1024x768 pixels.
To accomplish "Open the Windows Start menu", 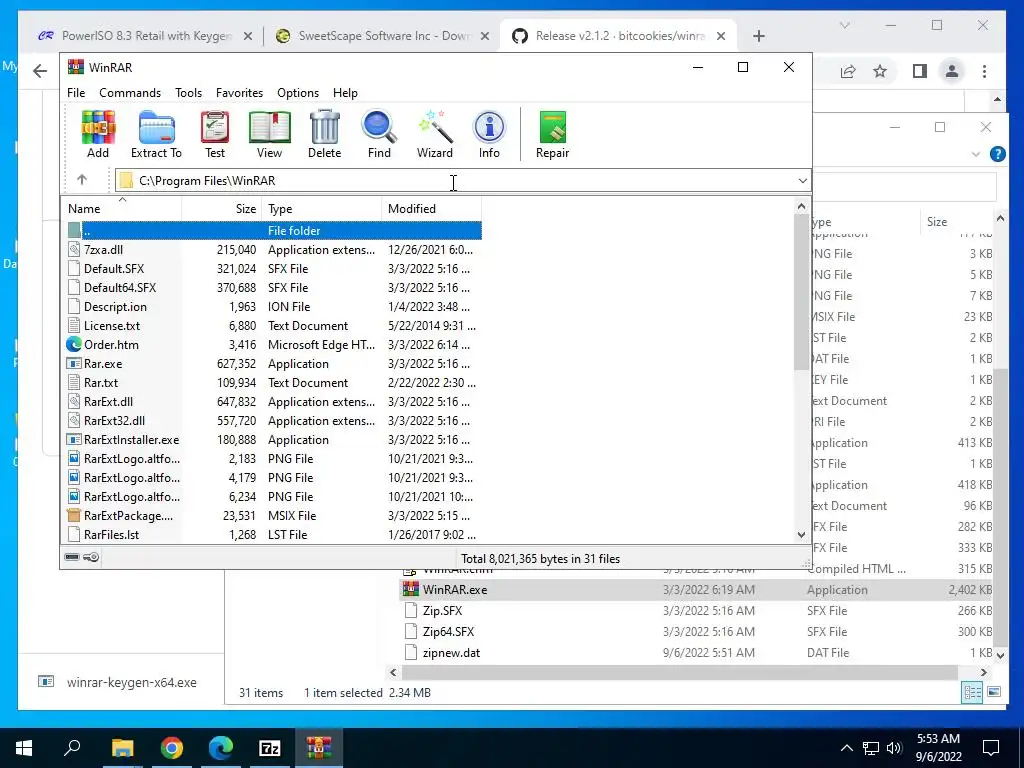I will [24, 748].
